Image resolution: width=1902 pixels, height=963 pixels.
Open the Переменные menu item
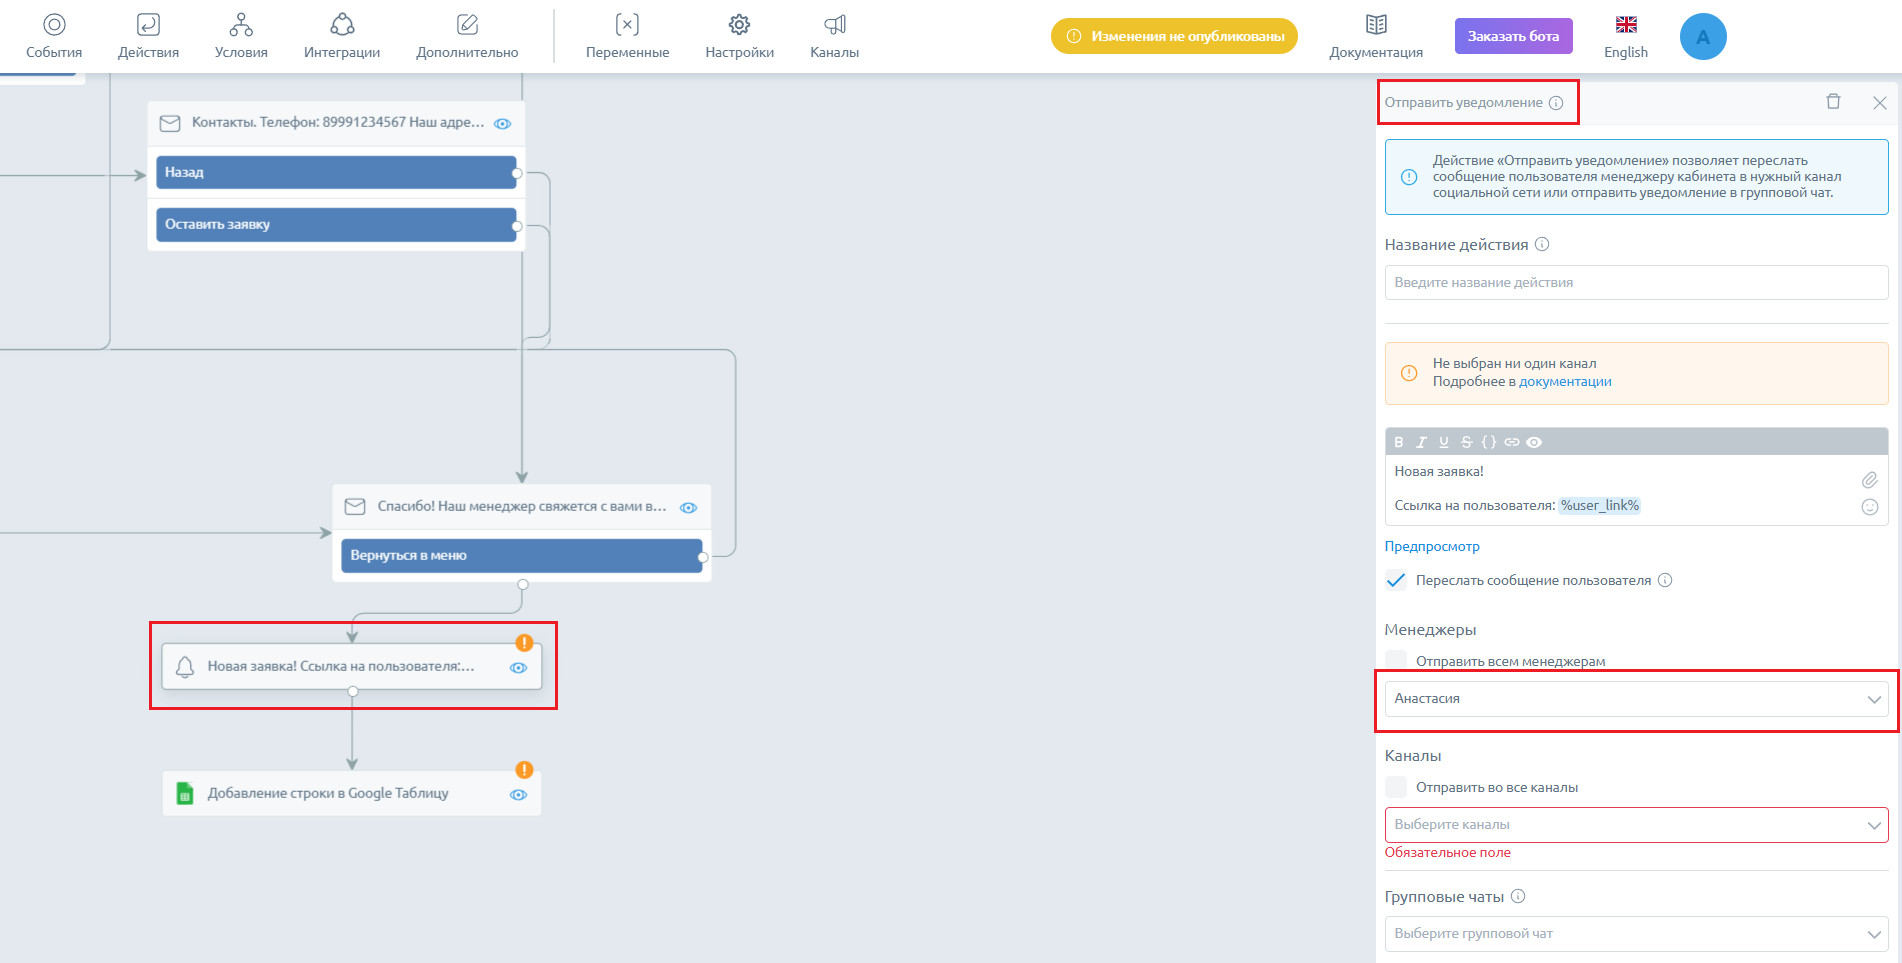[x=627, y=37]
